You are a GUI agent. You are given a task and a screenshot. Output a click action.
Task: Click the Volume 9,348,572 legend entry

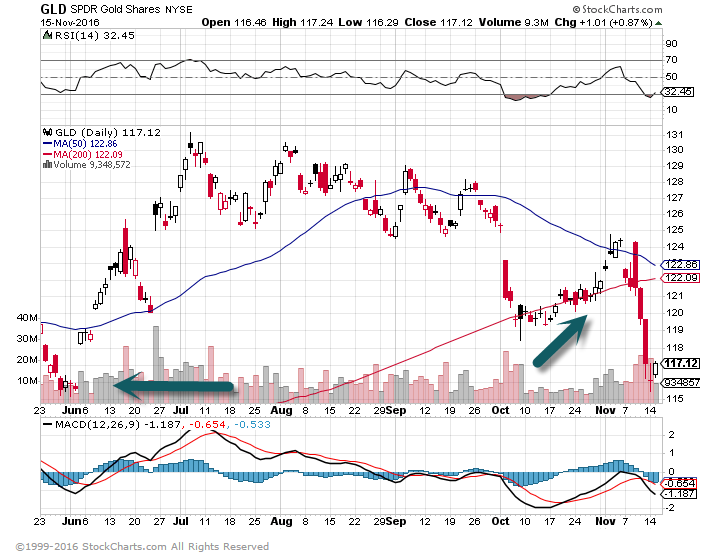pos(92,165)
